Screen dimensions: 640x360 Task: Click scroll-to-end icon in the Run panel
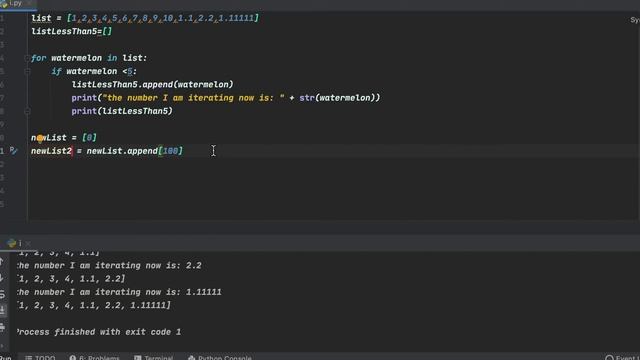pos(2,311)
